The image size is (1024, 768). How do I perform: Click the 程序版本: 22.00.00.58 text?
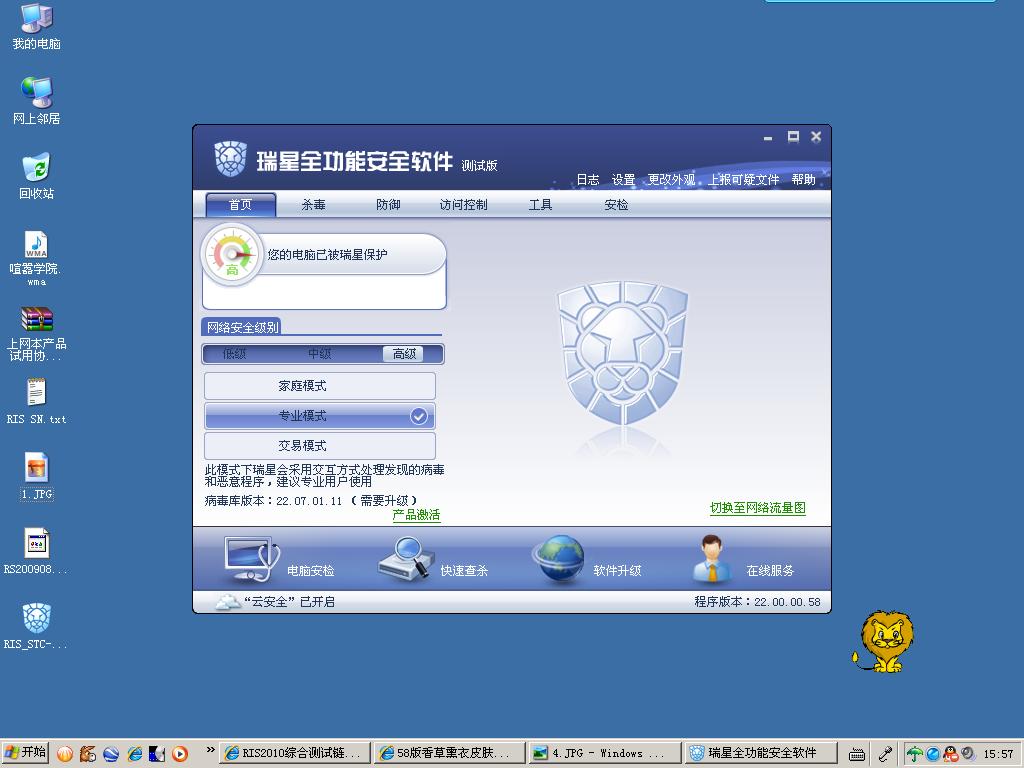point(758,601)
